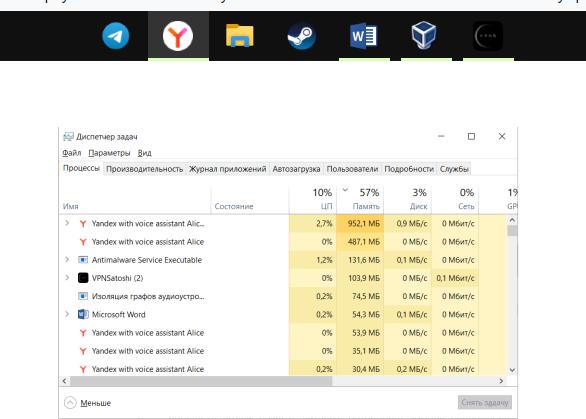Open the dark VPN app taskbar icon
This screenshot has width=586, height=419.
coord(488,36)
